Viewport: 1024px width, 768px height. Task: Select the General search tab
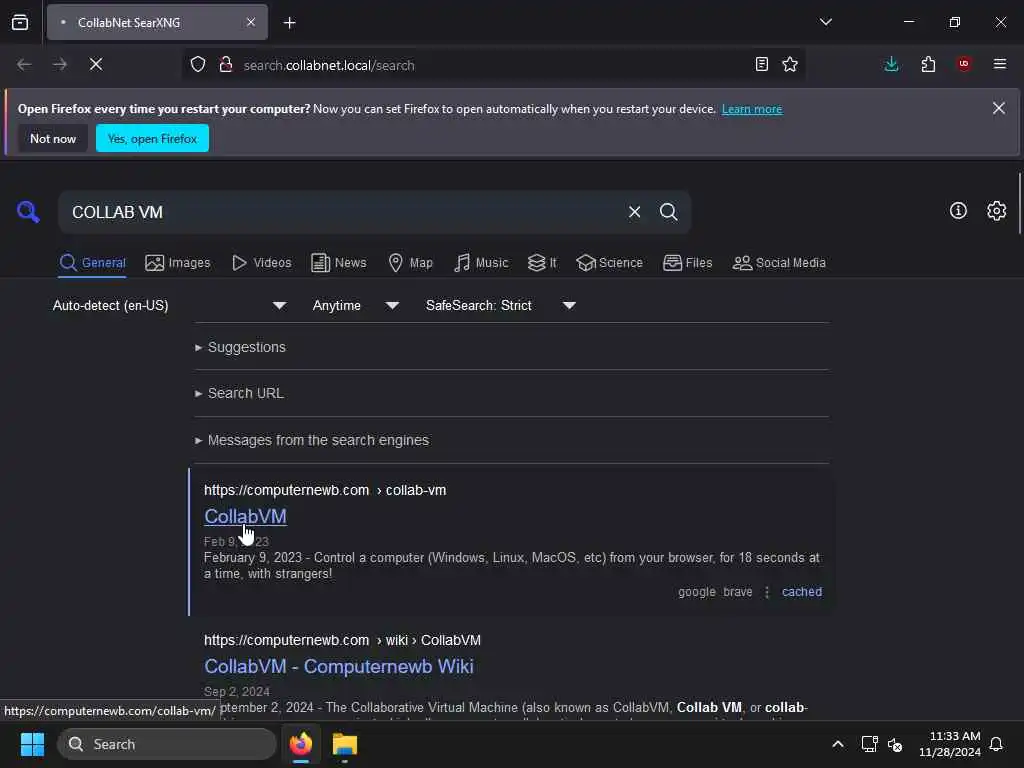pos(92,263)
